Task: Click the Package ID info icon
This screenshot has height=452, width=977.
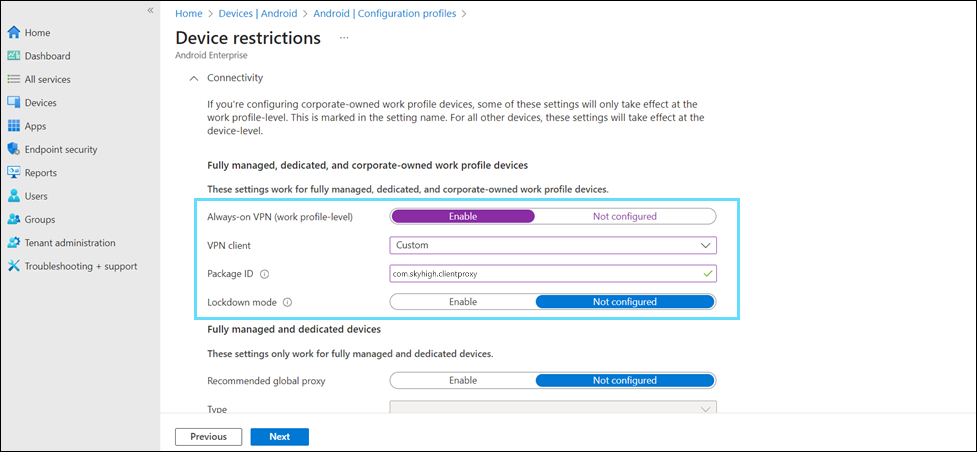Action: coord(264,274)
